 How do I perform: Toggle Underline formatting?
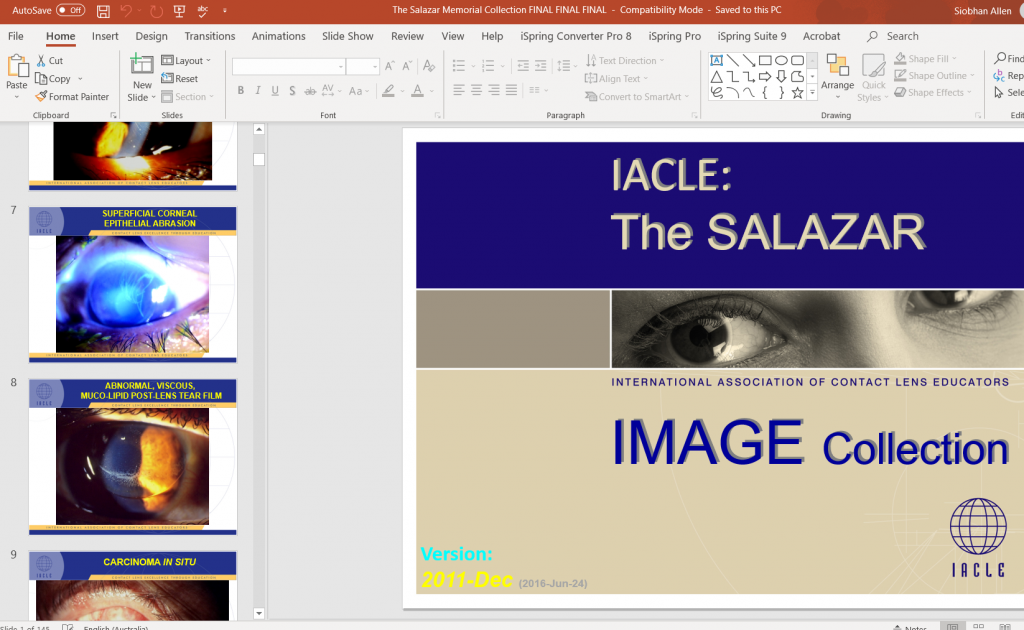275,91
